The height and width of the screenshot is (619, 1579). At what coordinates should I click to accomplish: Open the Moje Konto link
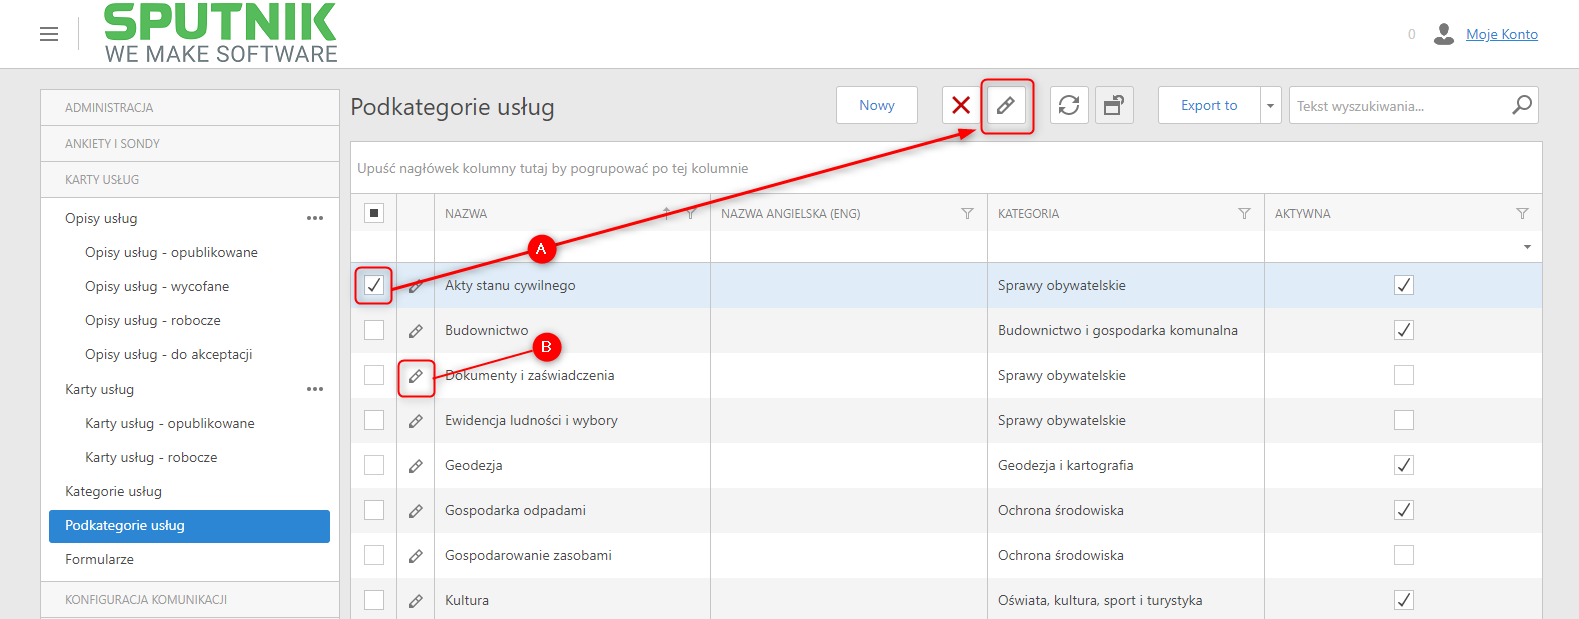pos(1502,34)
